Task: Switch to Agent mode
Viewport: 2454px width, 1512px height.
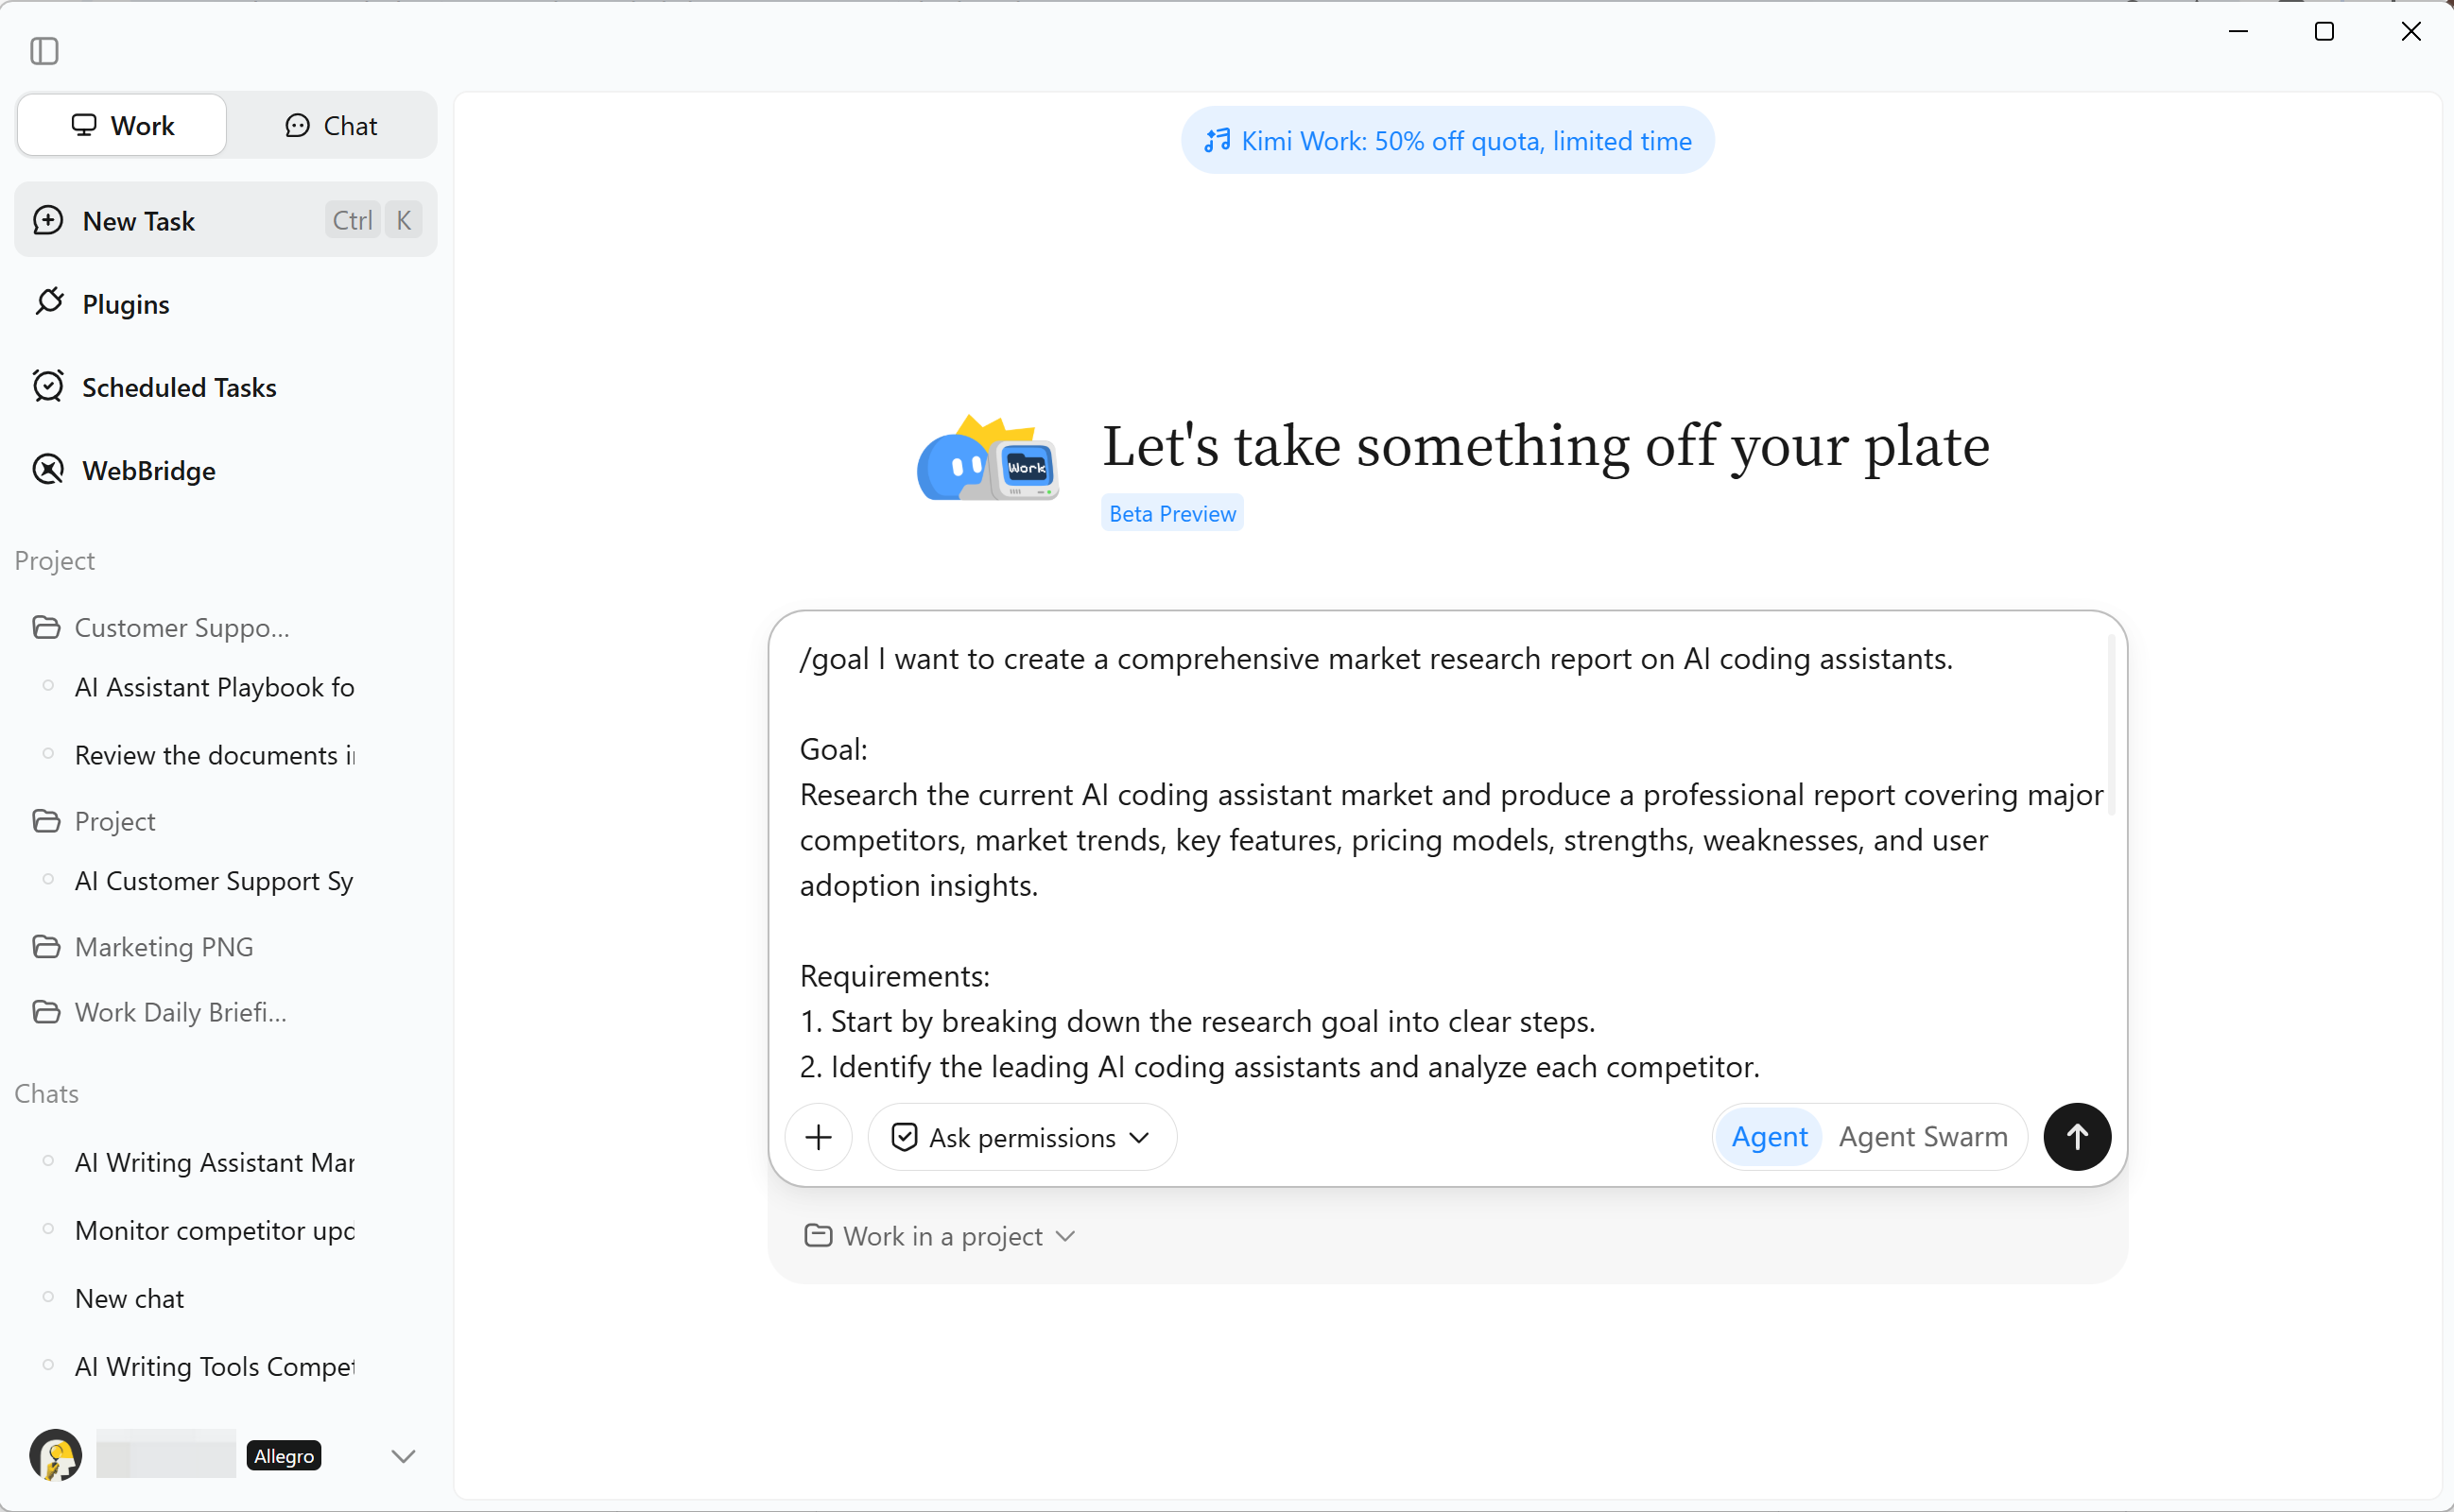Action: tap(1769, 1137)
